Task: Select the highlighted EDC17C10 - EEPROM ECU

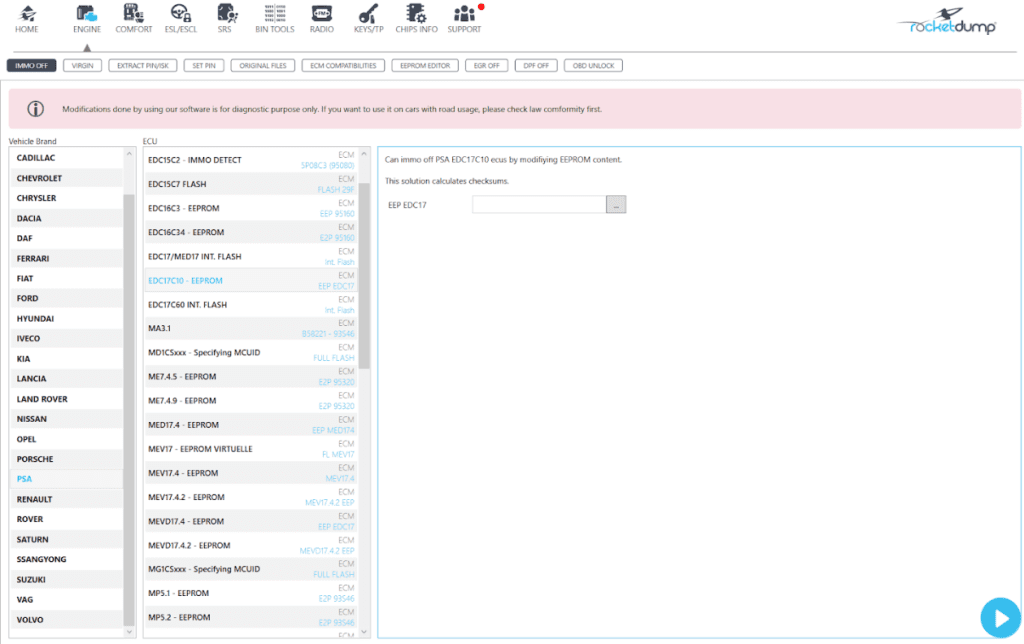Action: click(x=251, y=281)
